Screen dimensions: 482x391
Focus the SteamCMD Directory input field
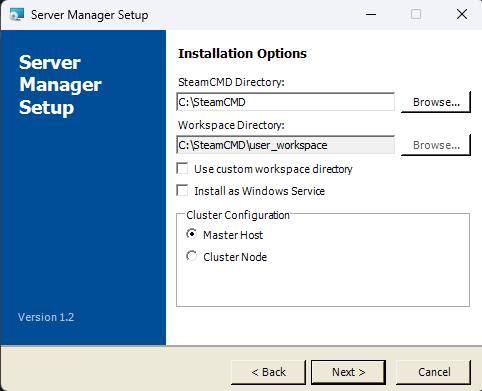286,102
